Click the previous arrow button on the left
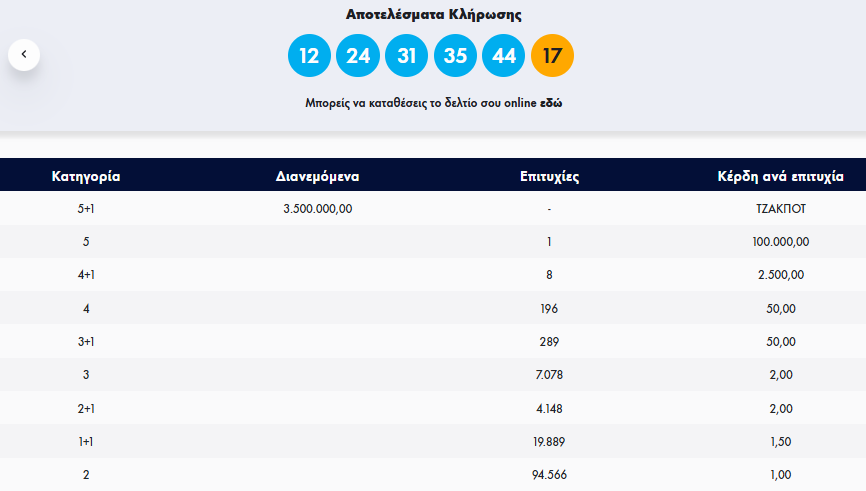Image resolution: width=866 pixels, height=491 pixels. click(x=24, y=54)
